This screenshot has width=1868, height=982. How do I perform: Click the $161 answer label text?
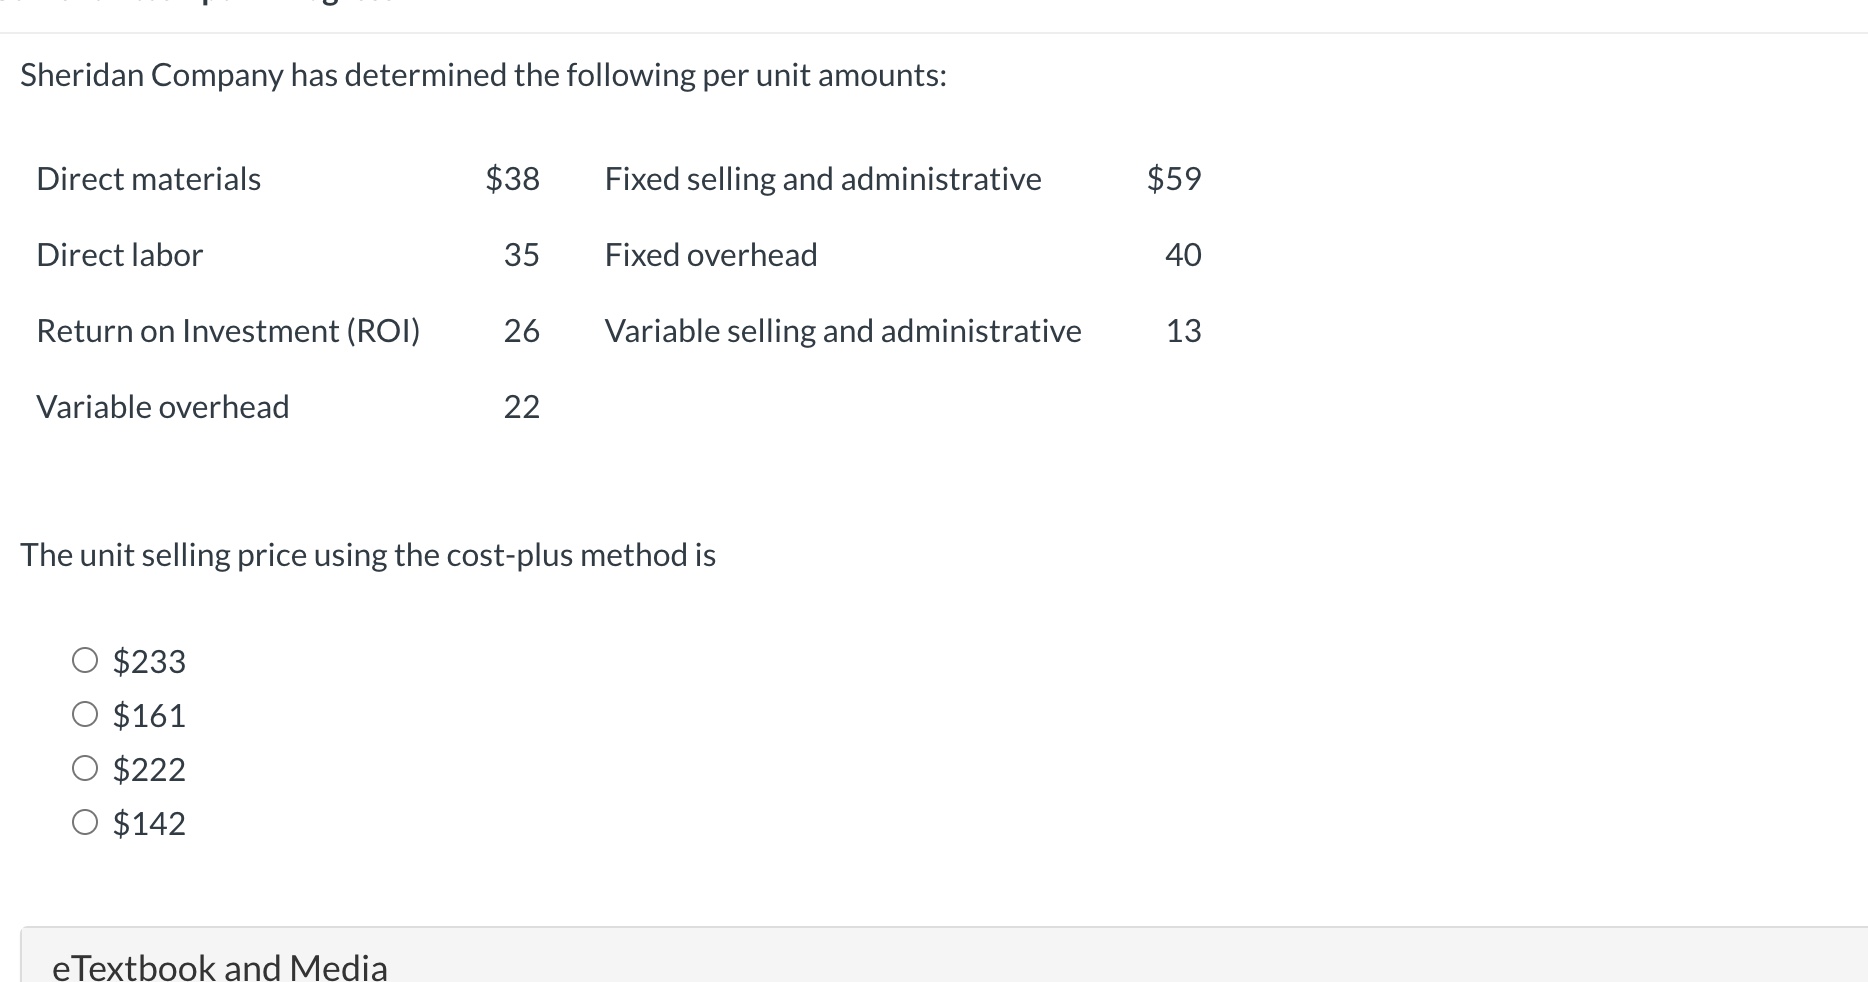coord(149,714)
